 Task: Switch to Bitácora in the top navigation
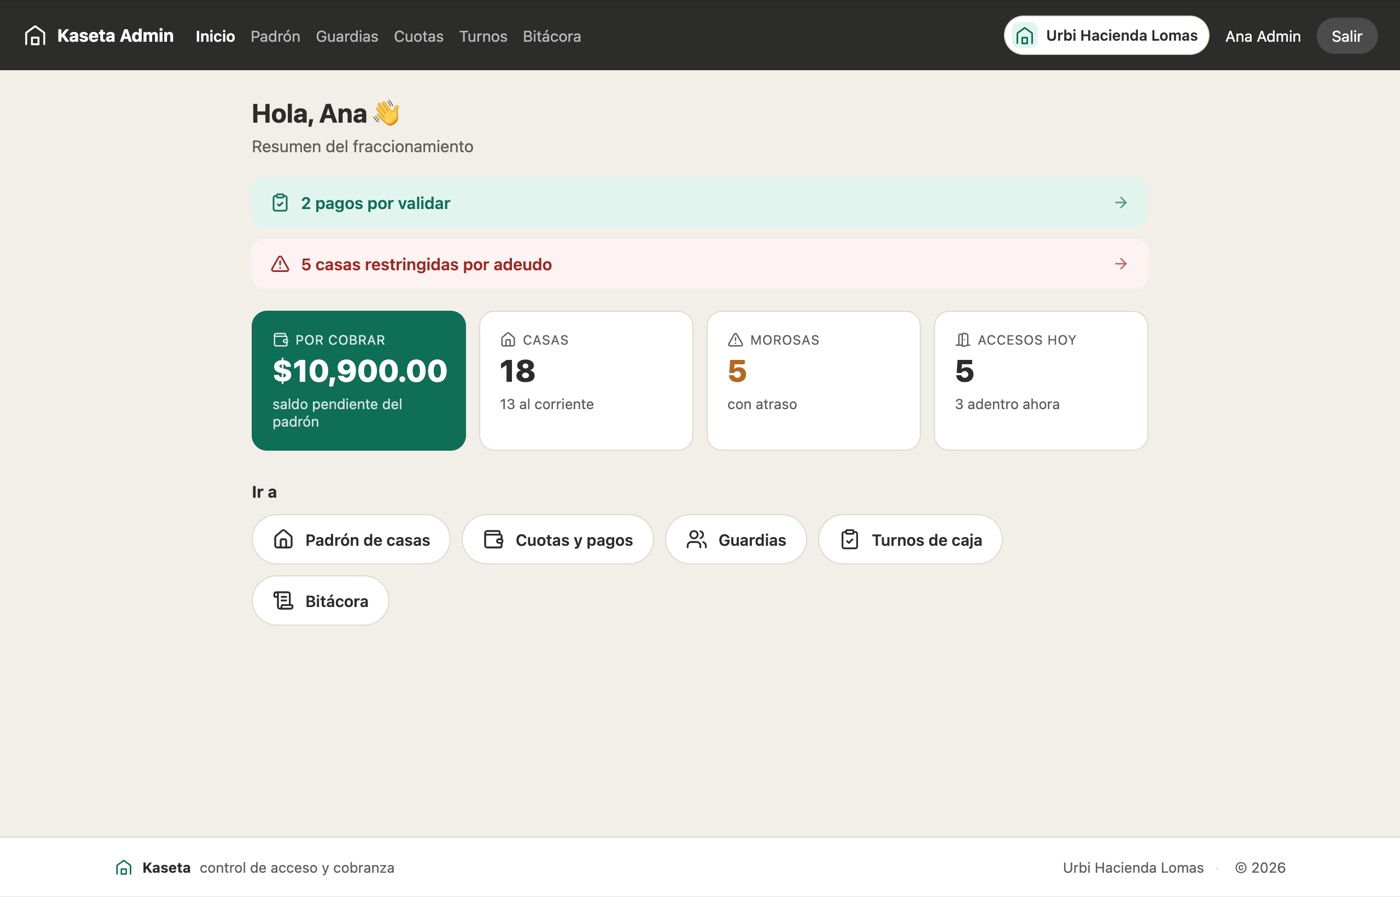[552, 36]
